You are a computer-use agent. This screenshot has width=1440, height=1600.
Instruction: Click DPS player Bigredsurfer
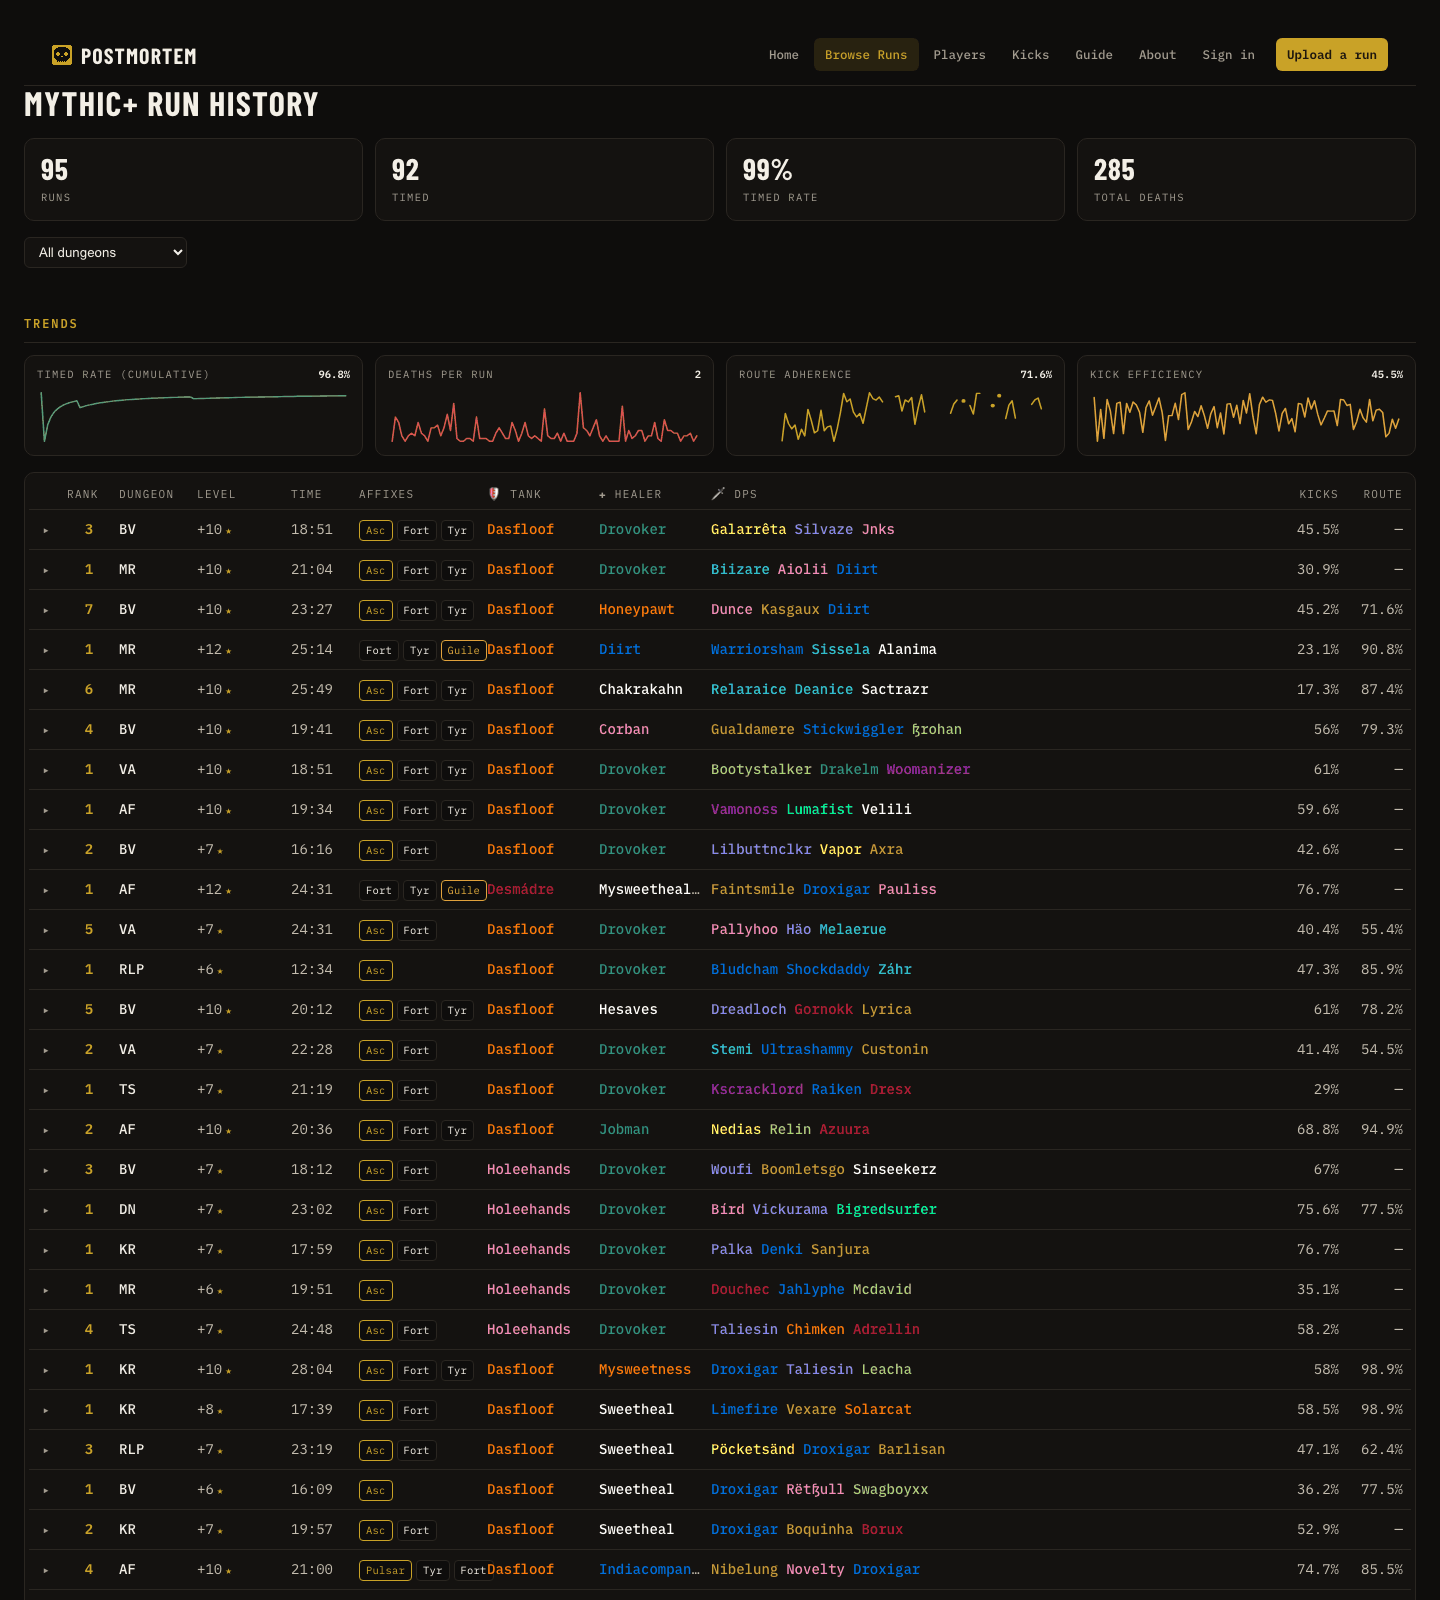886,1209
